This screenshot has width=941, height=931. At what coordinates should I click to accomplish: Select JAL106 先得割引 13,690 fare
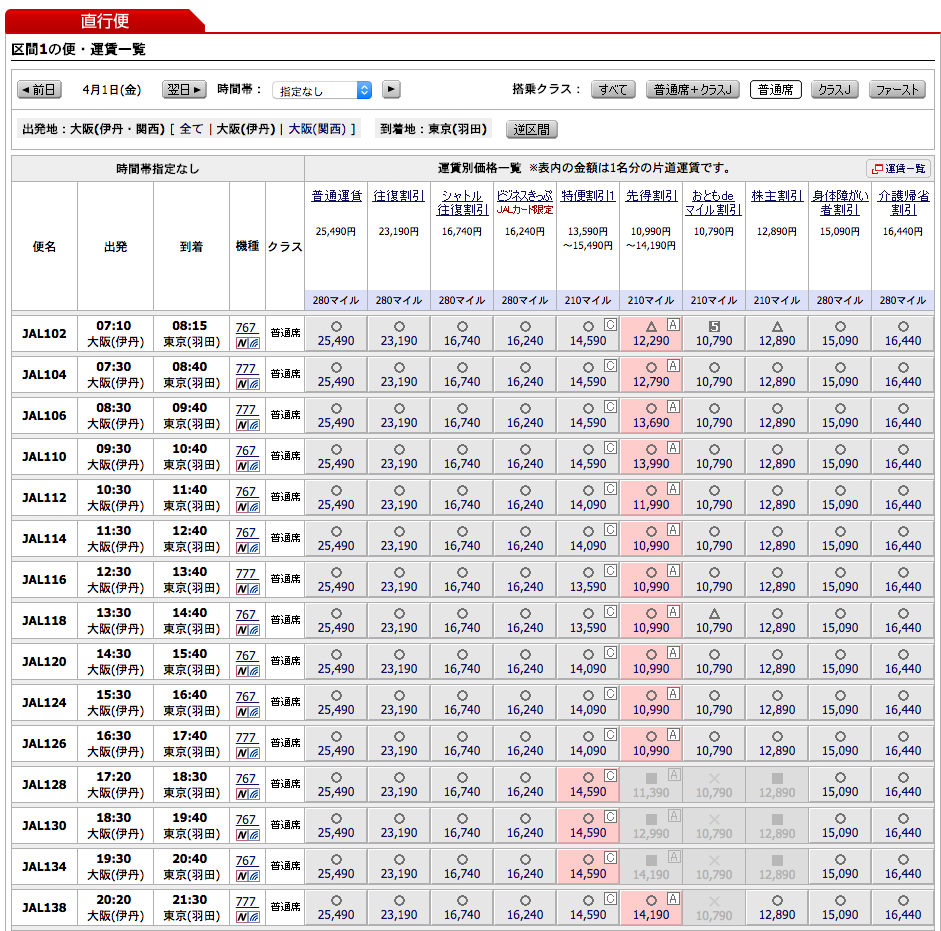point(651,415)
